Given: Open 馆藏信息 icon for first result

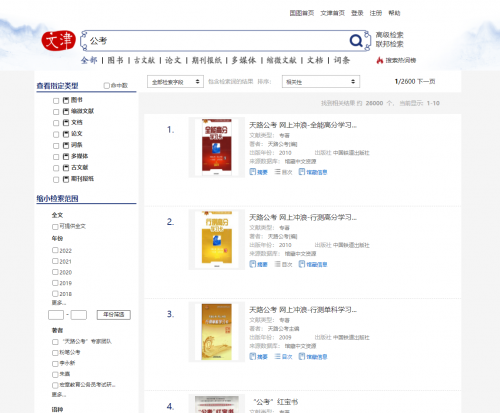Looking at the screenshot, I should [302, 172].
